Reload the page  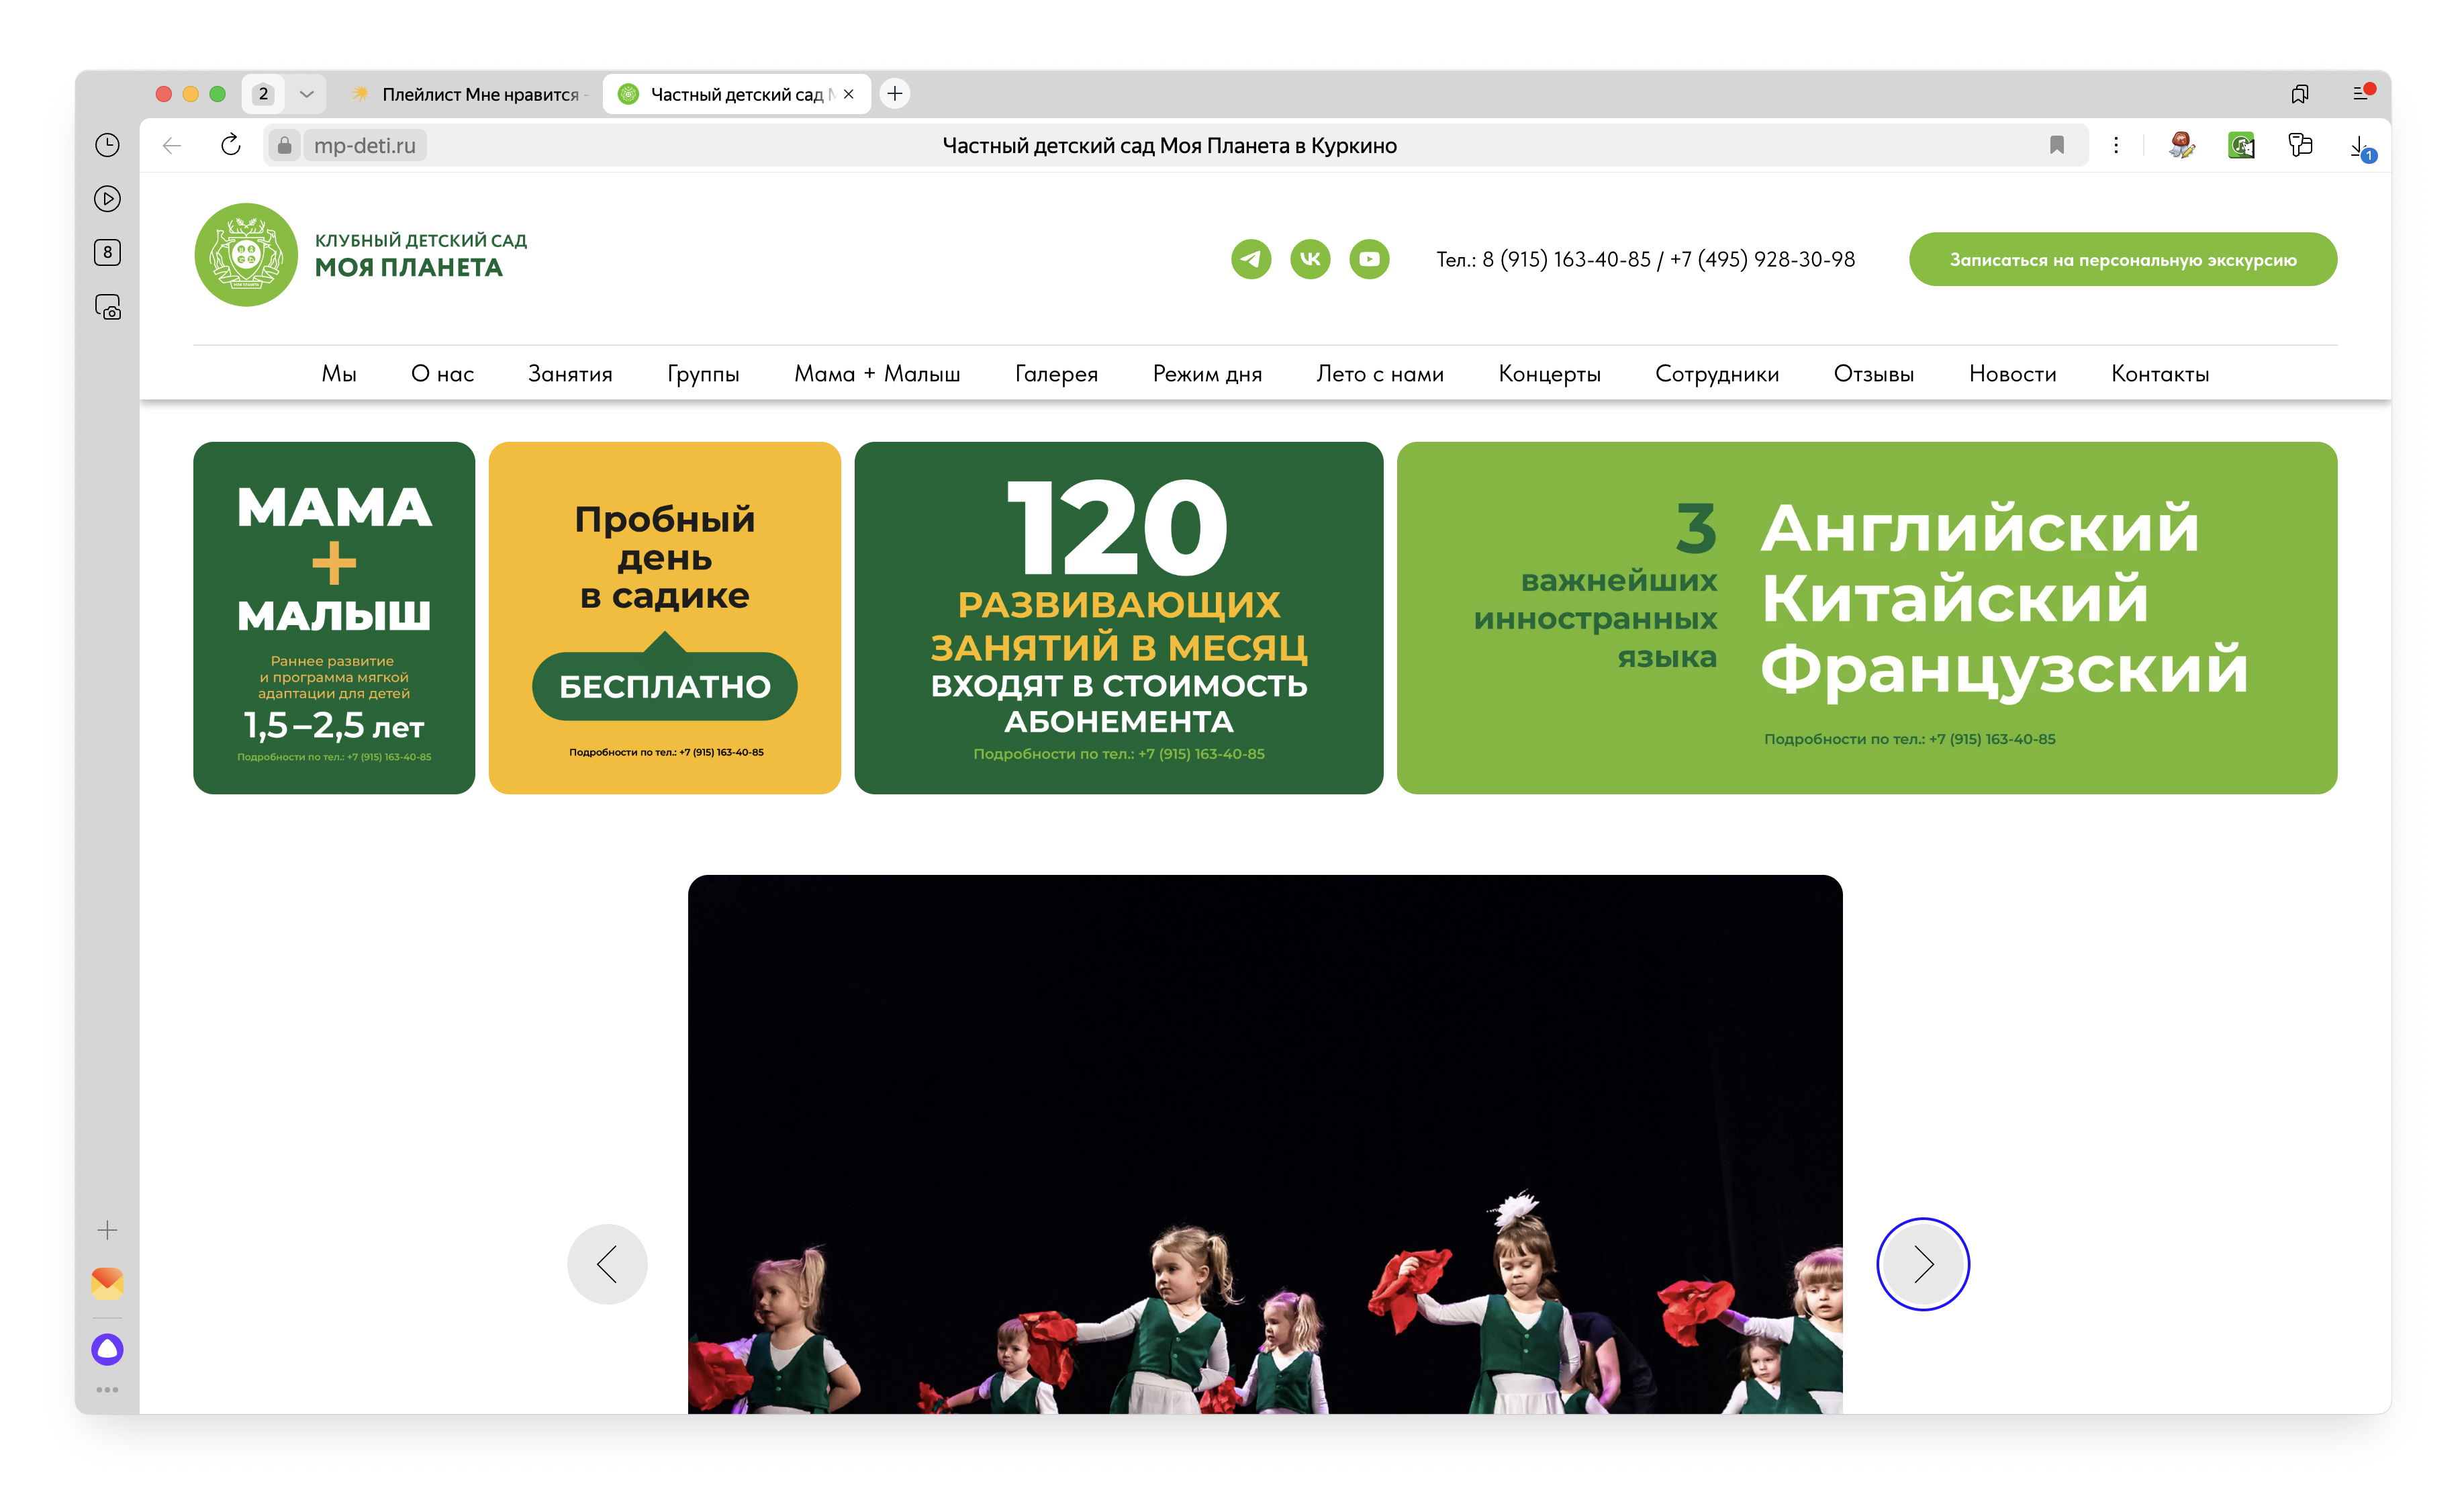(231, 145)
